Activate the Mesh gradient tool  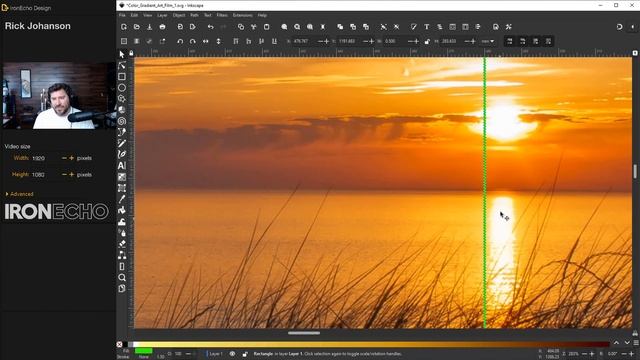[122, 188]
